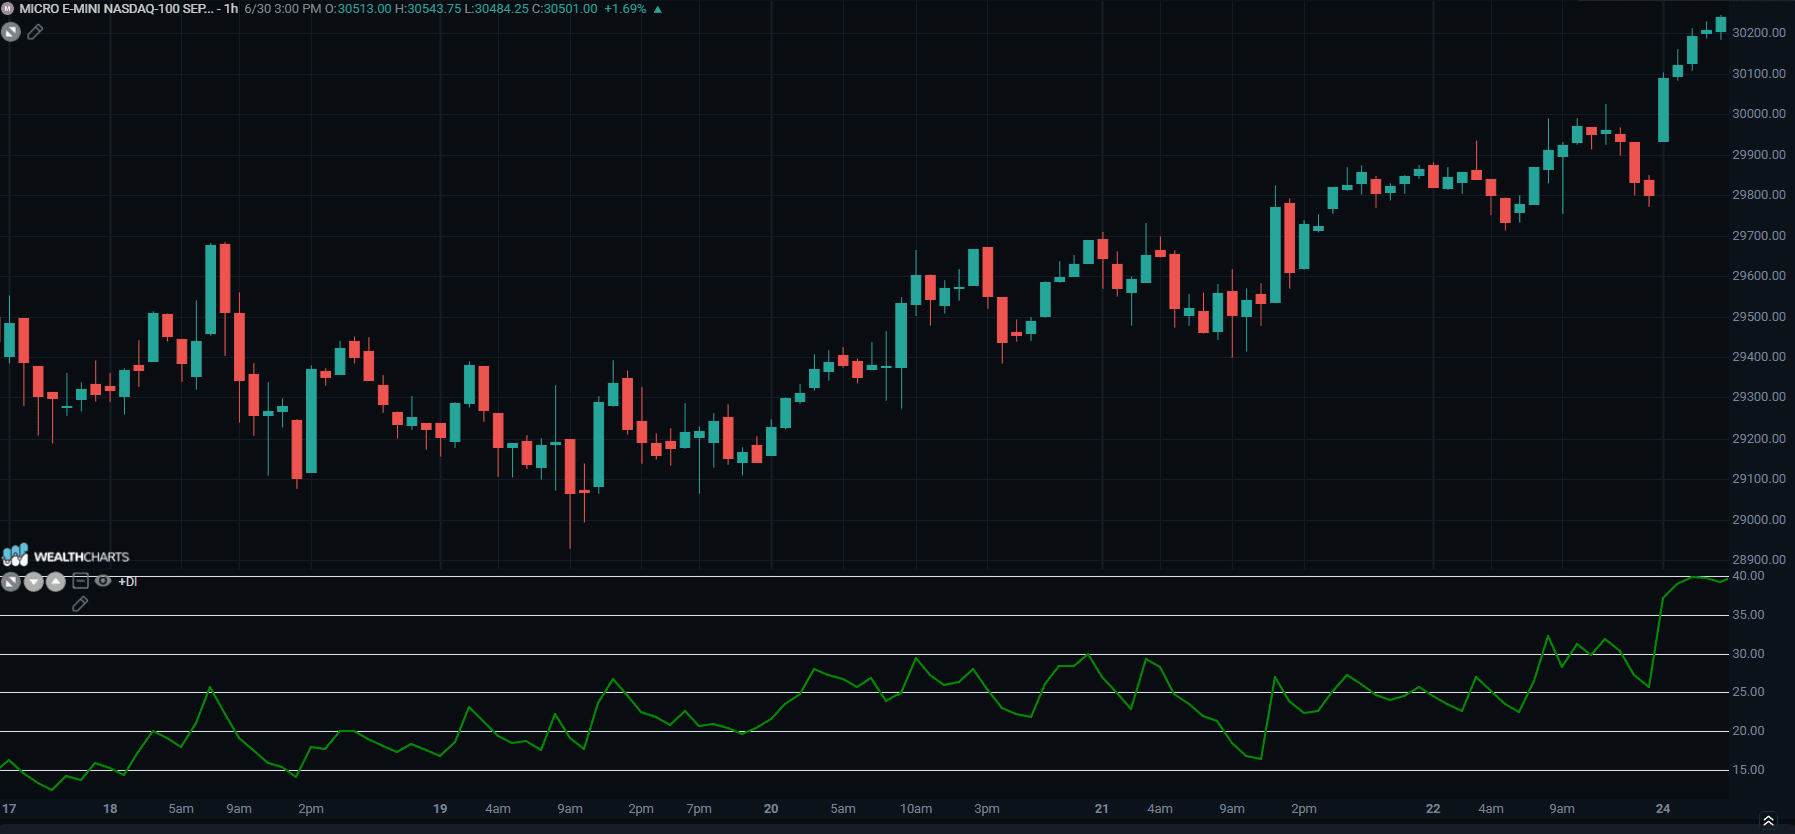Click the 25.00 level on the +DI axis
This screenshot has height=834, width=1795.
[1748, 692]
